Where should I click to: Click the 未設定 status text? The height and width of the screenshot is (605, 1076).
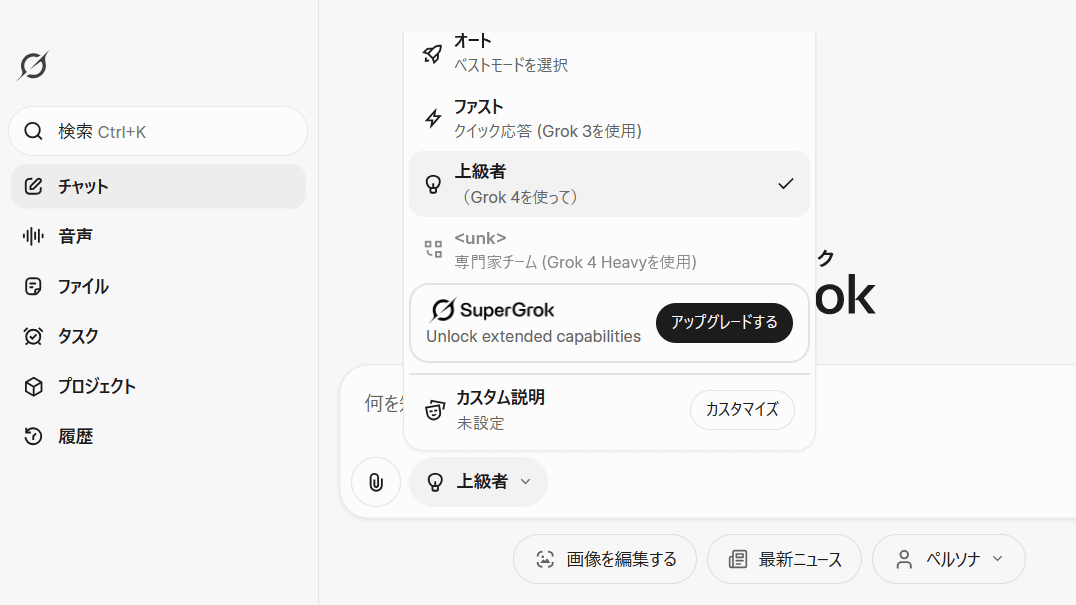(480, 423)
